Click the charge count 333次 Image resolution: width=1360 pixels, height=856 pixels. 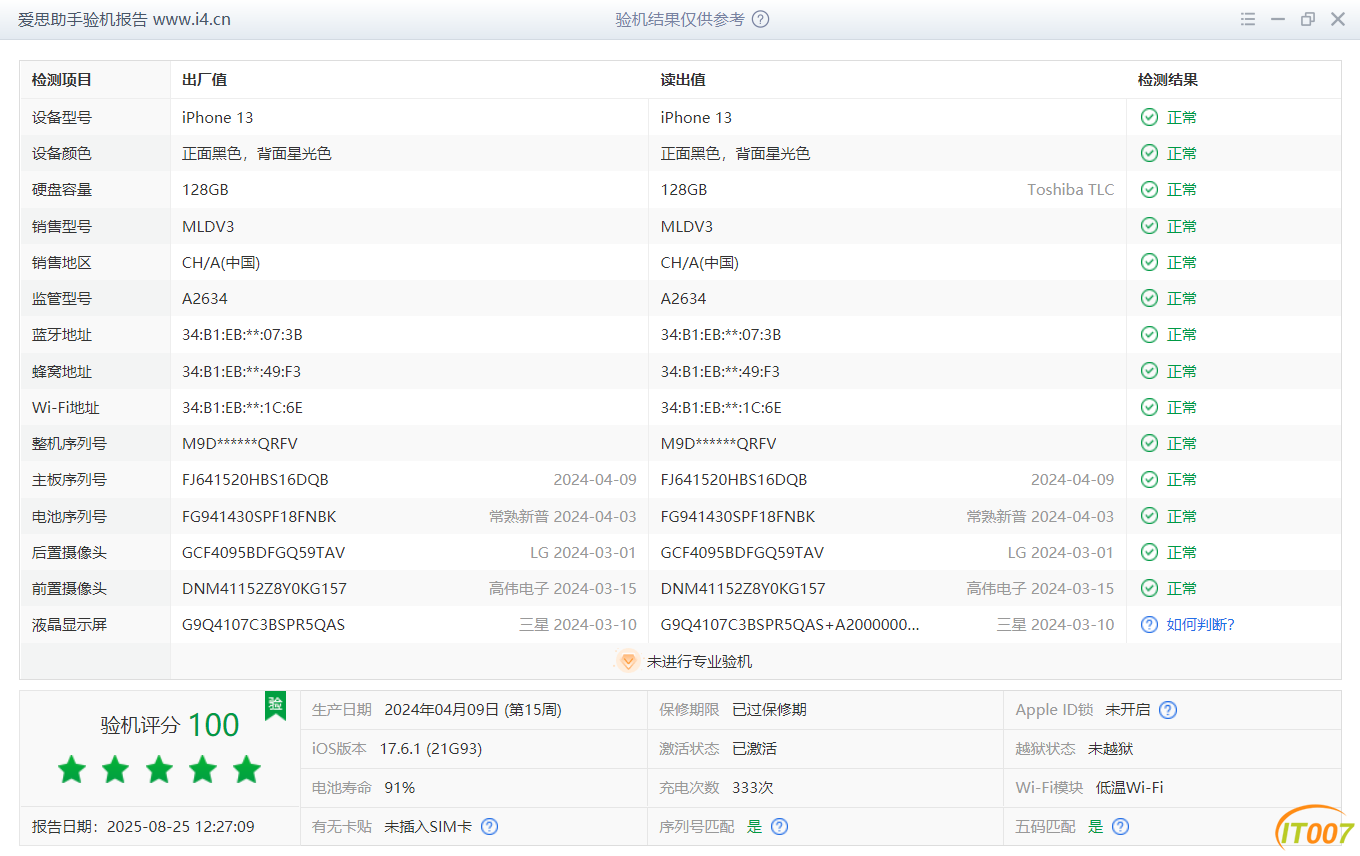(x=753, y=788)
